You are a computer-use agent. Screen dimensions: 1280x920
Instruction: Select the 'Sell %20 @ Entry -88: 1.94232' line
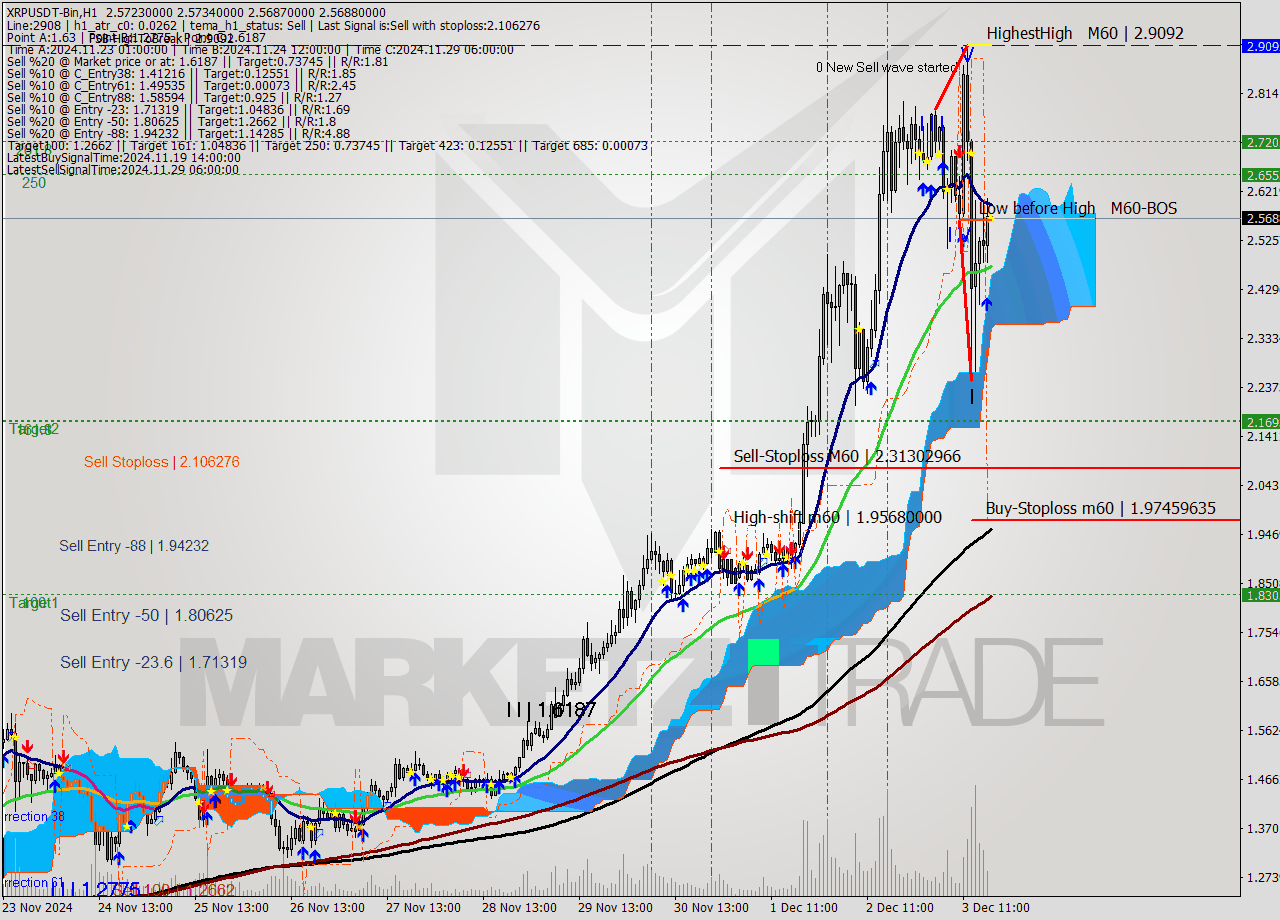point(178,133)
